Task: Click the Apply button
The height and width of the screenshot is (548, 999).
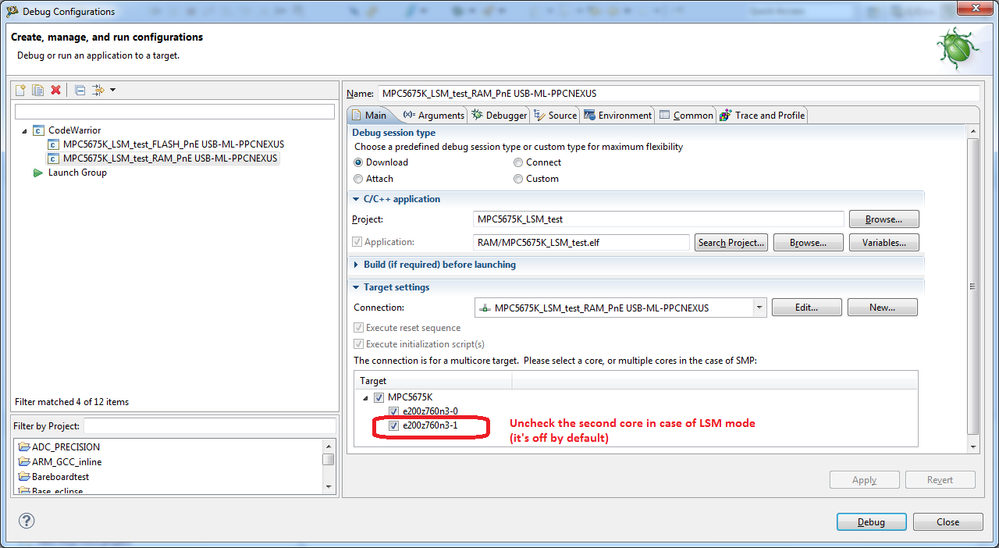Action: [865, 480]
